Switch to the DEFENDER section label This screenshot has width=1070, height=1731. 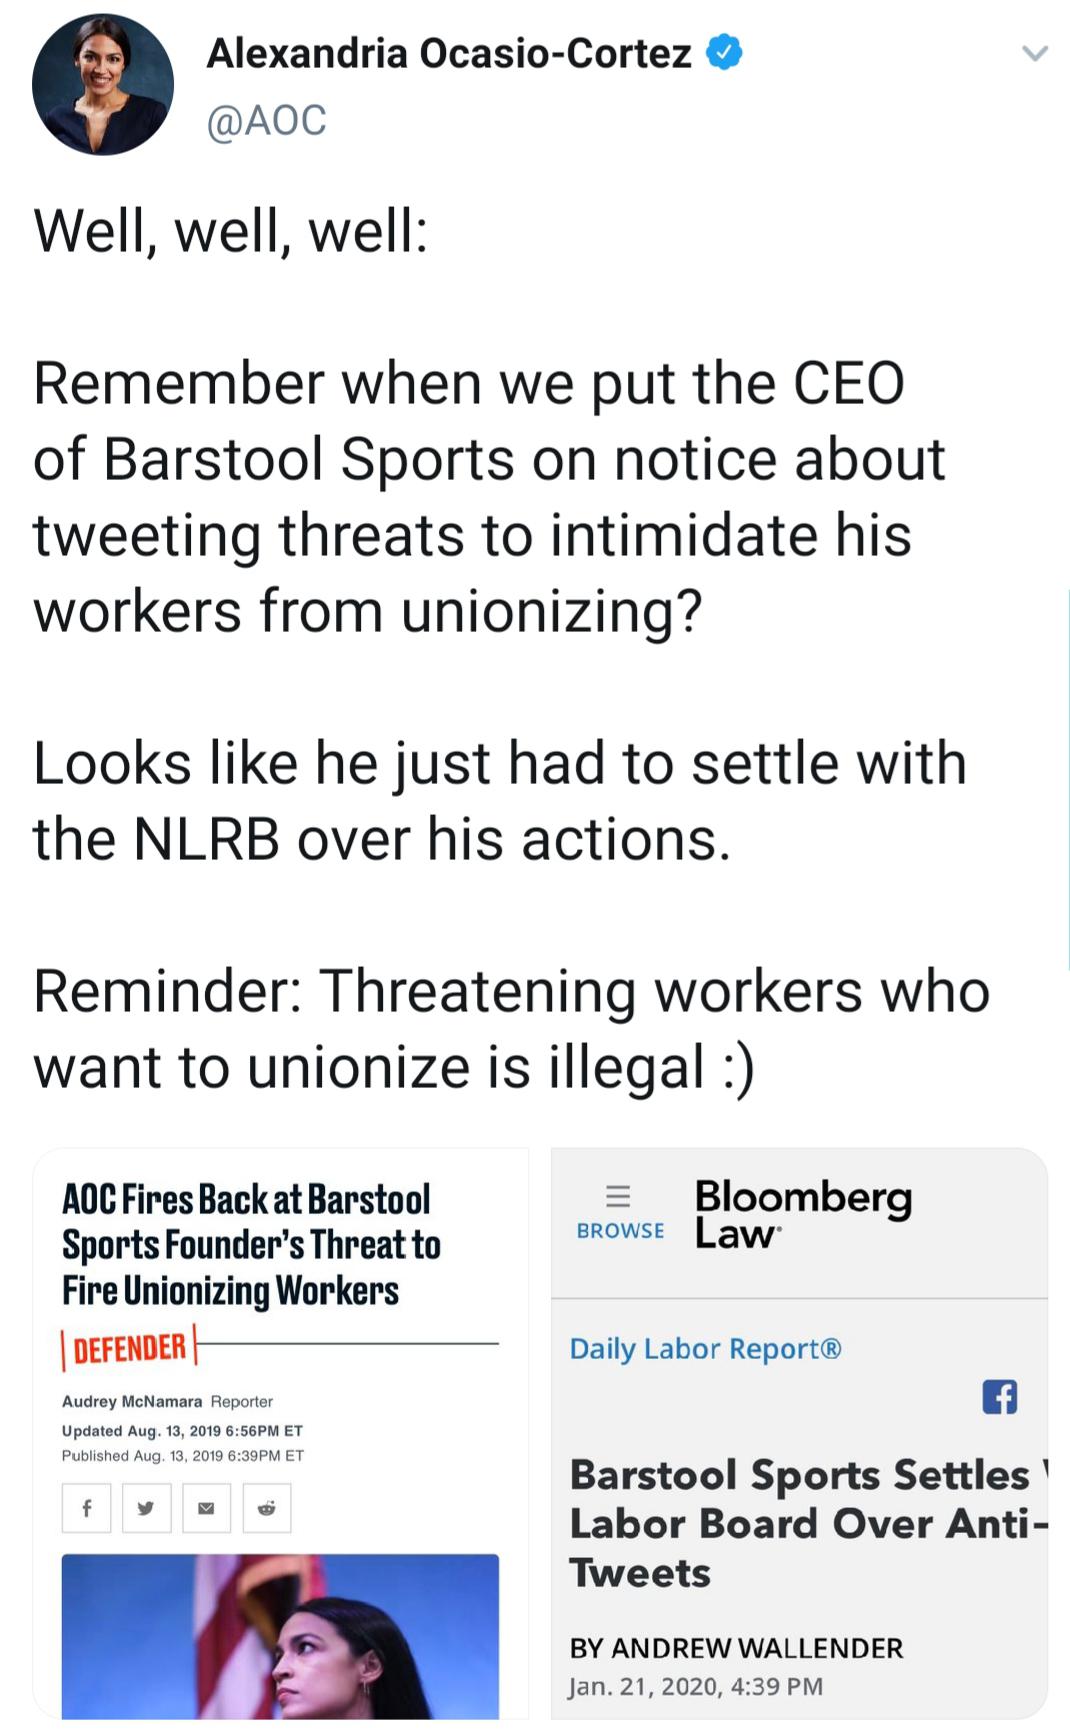(x=126, y=1347)
